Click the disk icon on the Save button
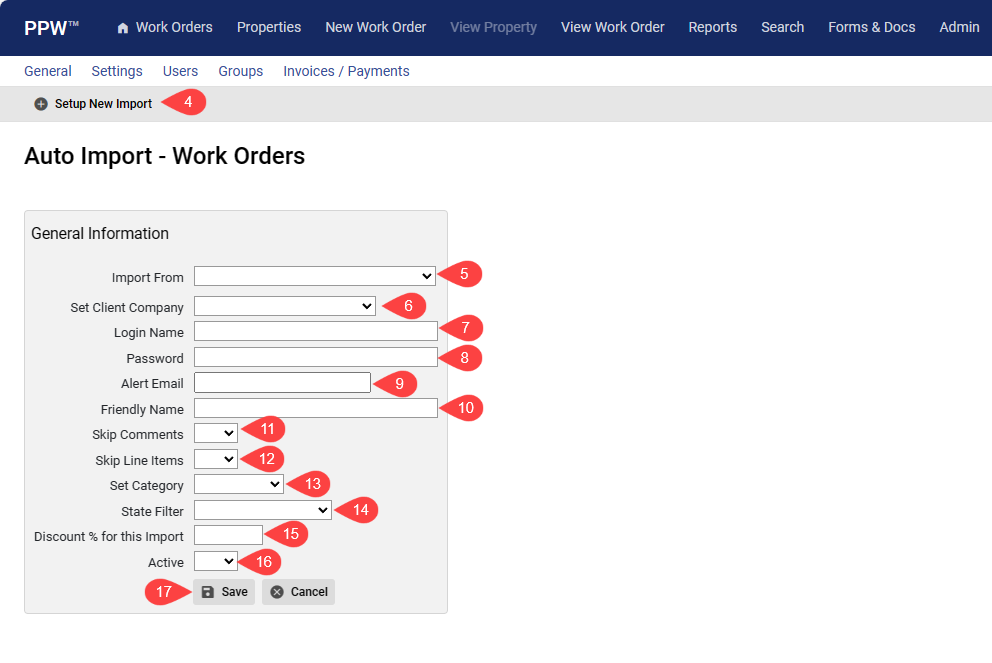The height and width of the screenshot is (663, 992). pyautogui.click(x=206, y=591)
